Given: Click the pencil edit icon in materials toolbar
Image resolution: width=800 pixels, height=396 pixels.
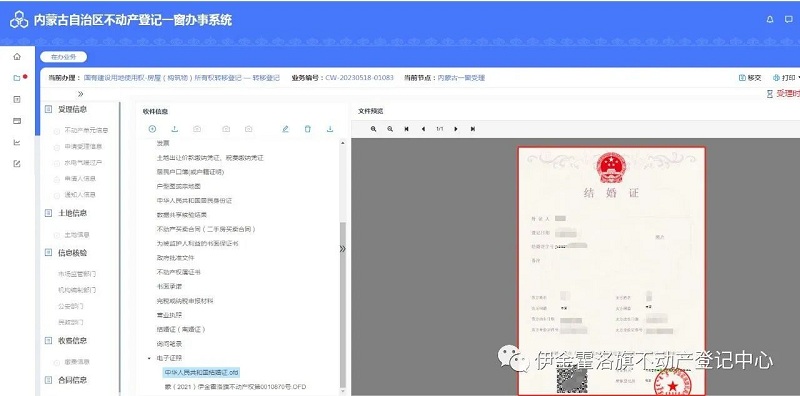Looking at the screenshot, I should pos(285,129).
